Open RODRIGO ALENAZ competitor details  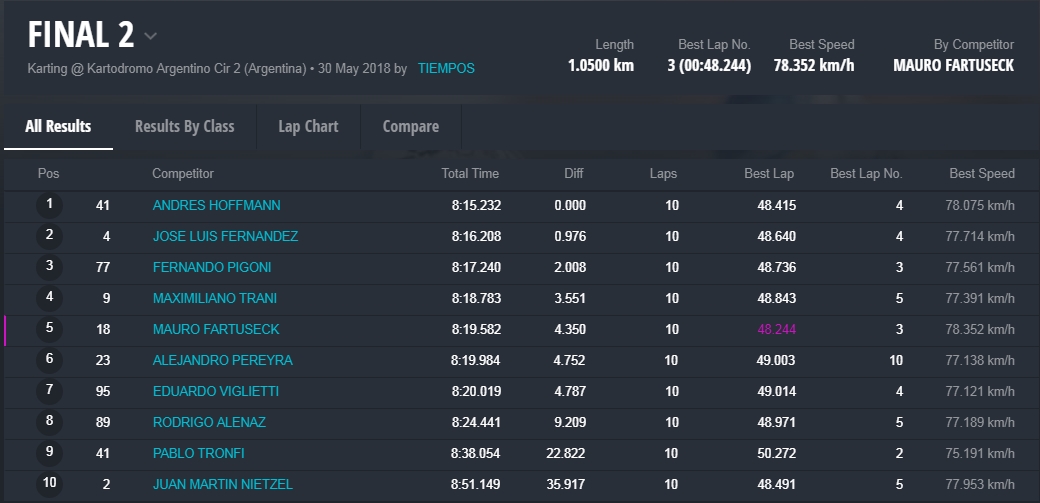pyautogui.click(x=209, y=423)
